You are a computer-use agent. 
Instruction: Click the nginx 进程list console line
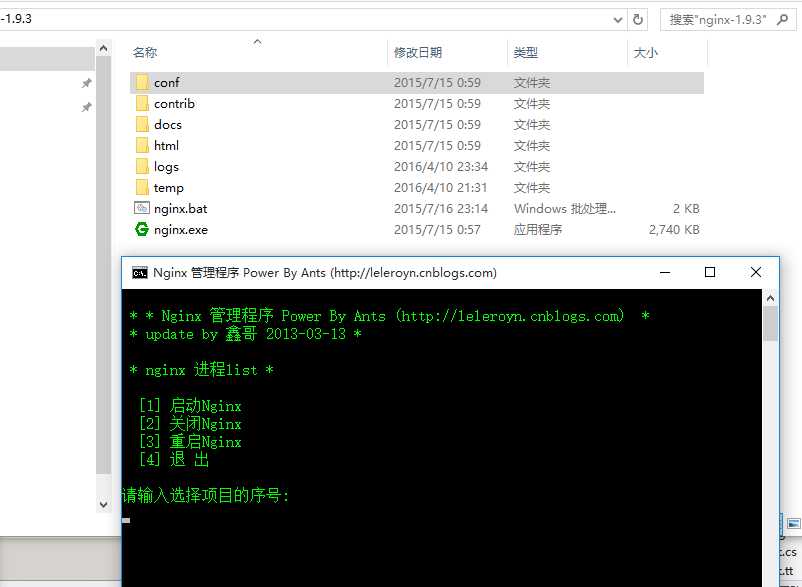pos(202,369)
